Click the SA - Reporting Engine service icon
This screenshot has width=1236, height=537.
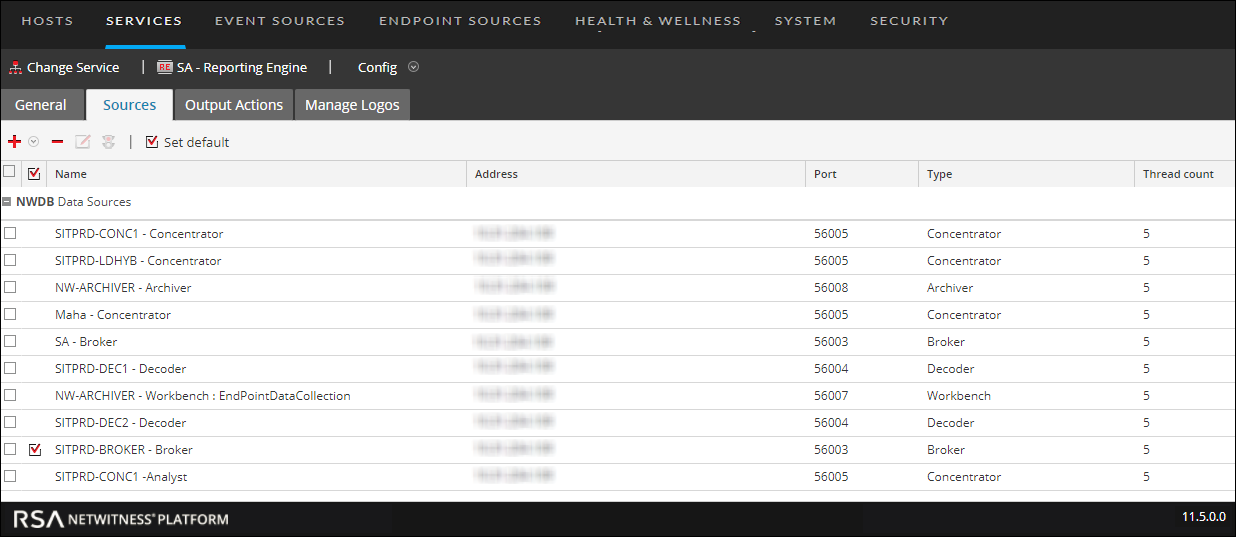tap(165, 68)
